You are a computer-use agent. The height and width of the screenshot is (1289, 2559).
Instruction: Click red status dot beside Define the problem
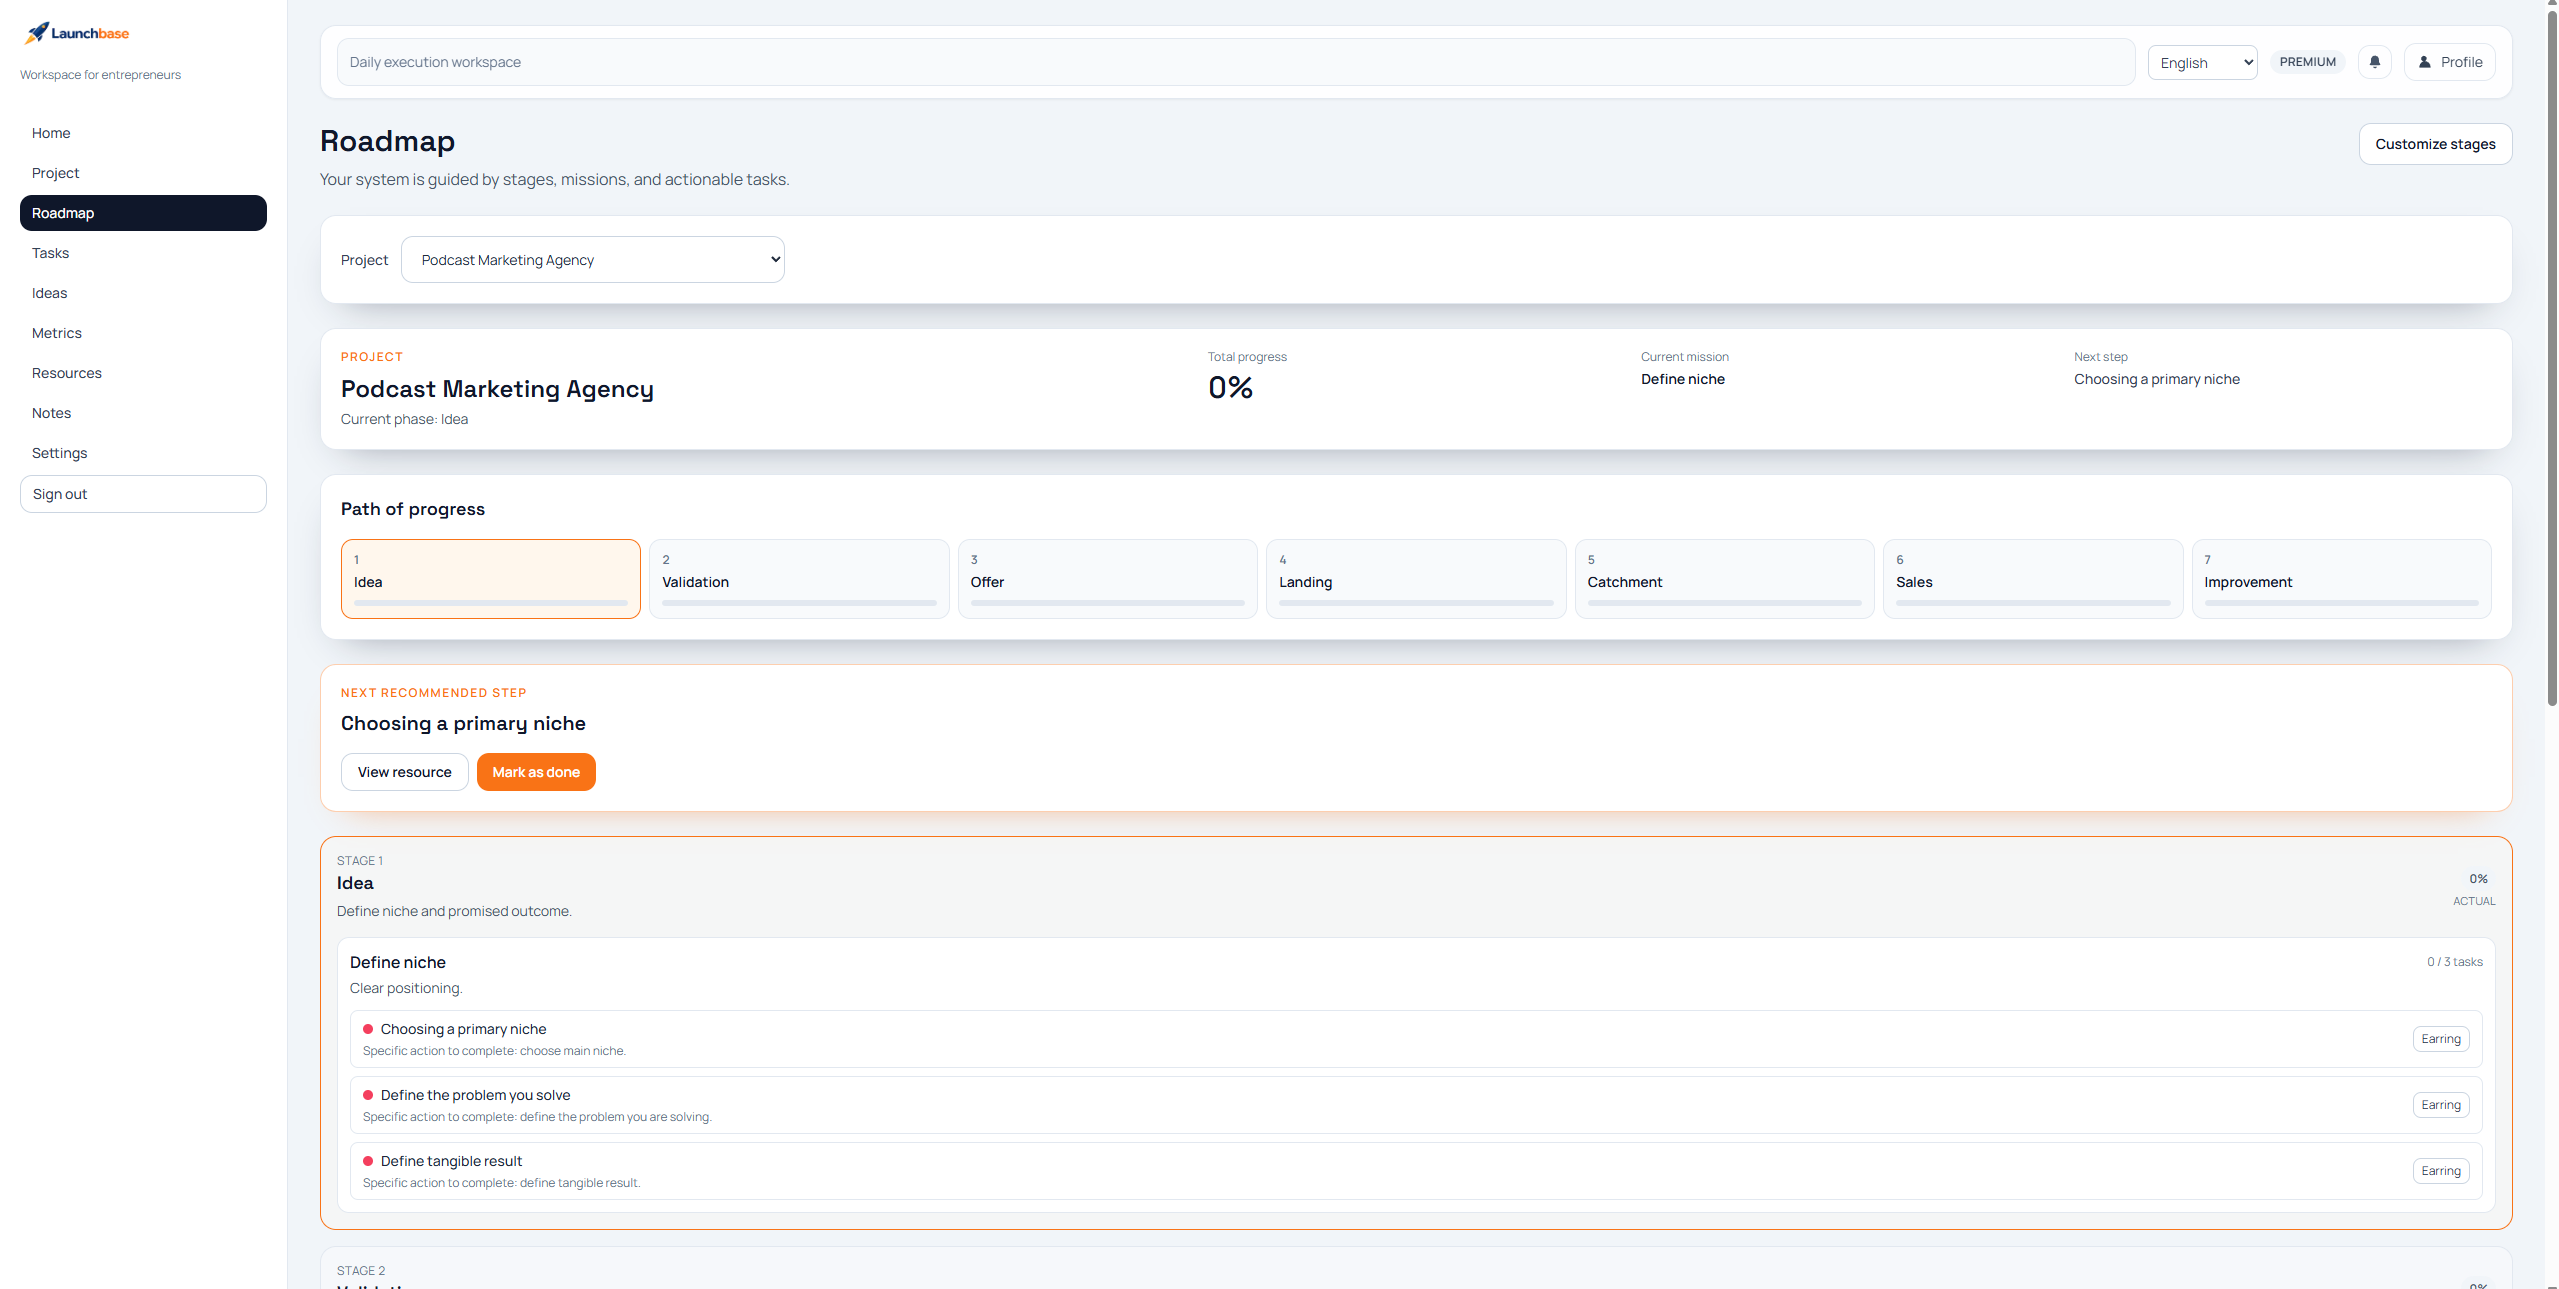(x=368, y=1095)
